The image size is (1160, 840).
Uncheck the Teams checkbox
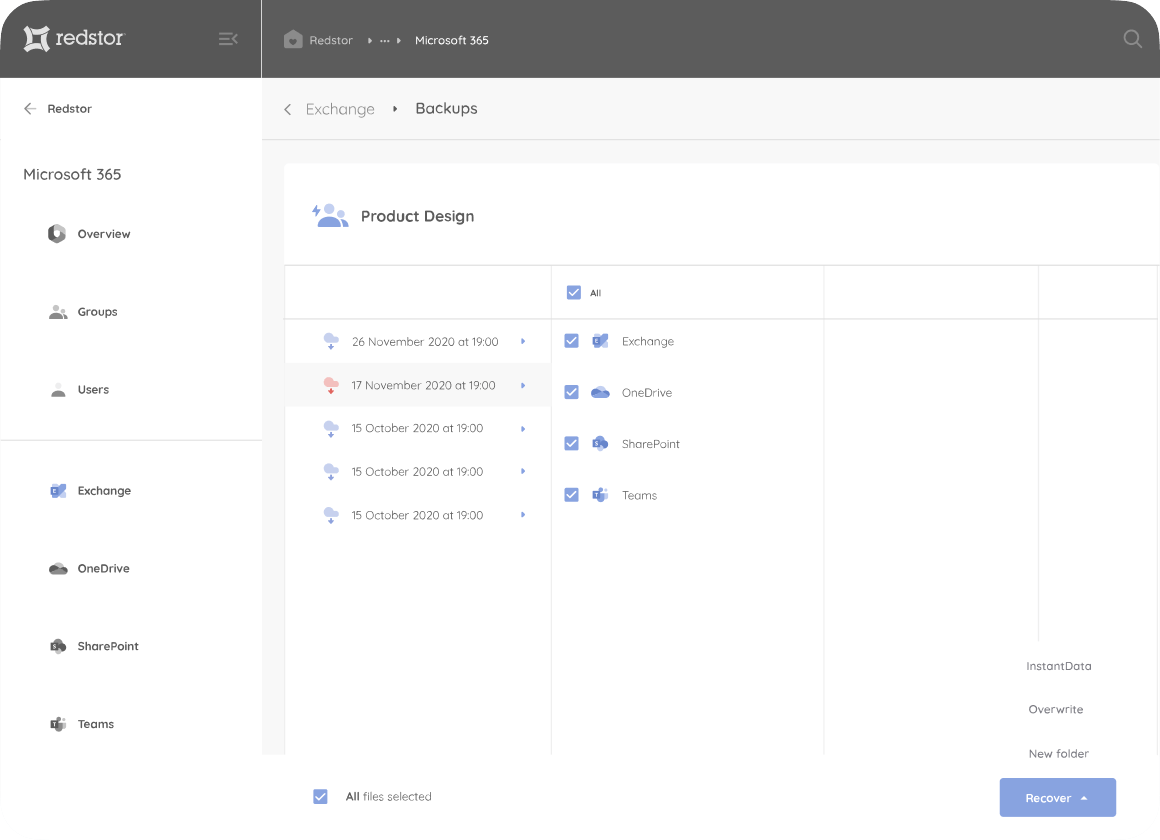tap(571, 494)
